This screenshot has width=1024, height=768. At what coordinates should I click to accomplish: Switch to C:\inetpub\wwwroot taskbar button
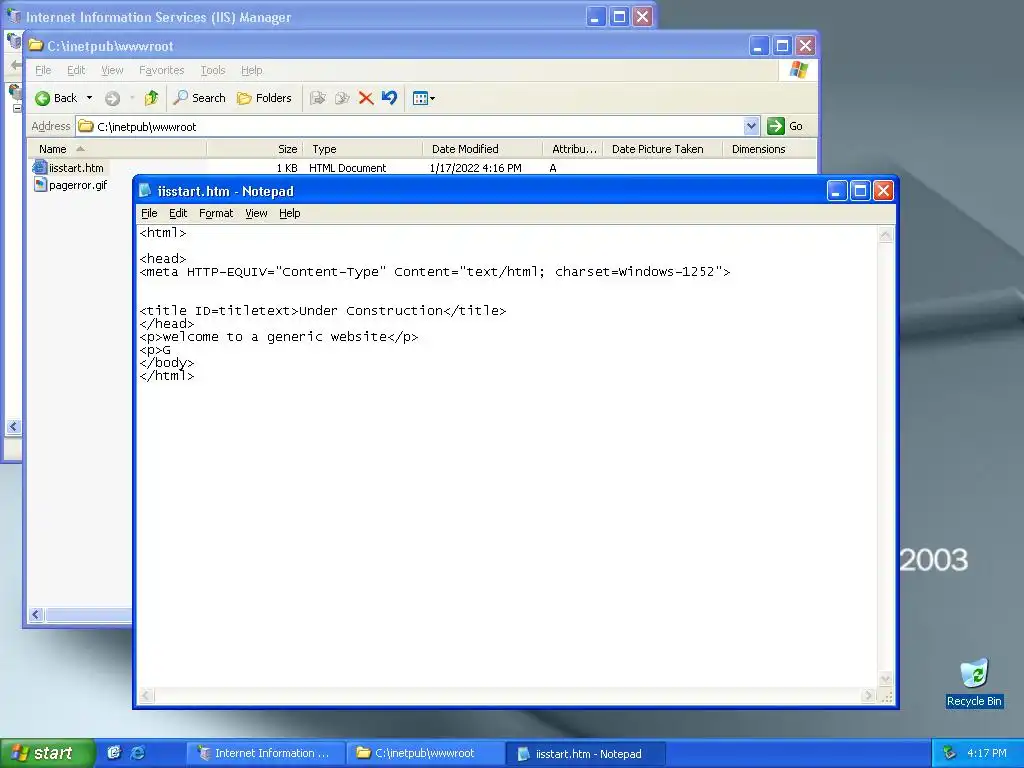(x=424, y=753)
